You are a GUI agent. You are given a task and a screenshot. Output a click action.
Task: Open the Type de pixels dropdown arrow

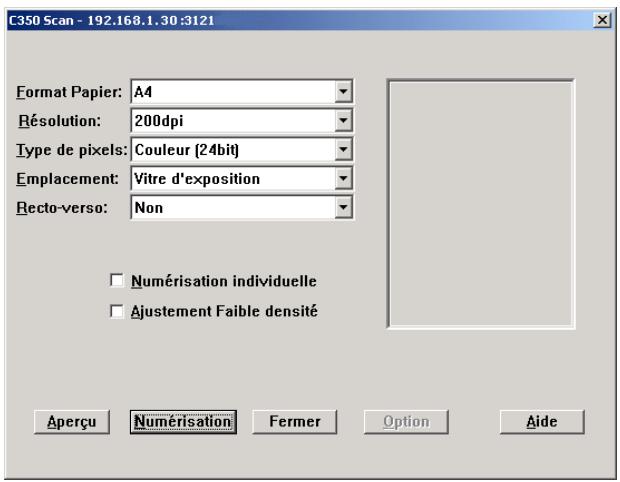click(343, 149)
